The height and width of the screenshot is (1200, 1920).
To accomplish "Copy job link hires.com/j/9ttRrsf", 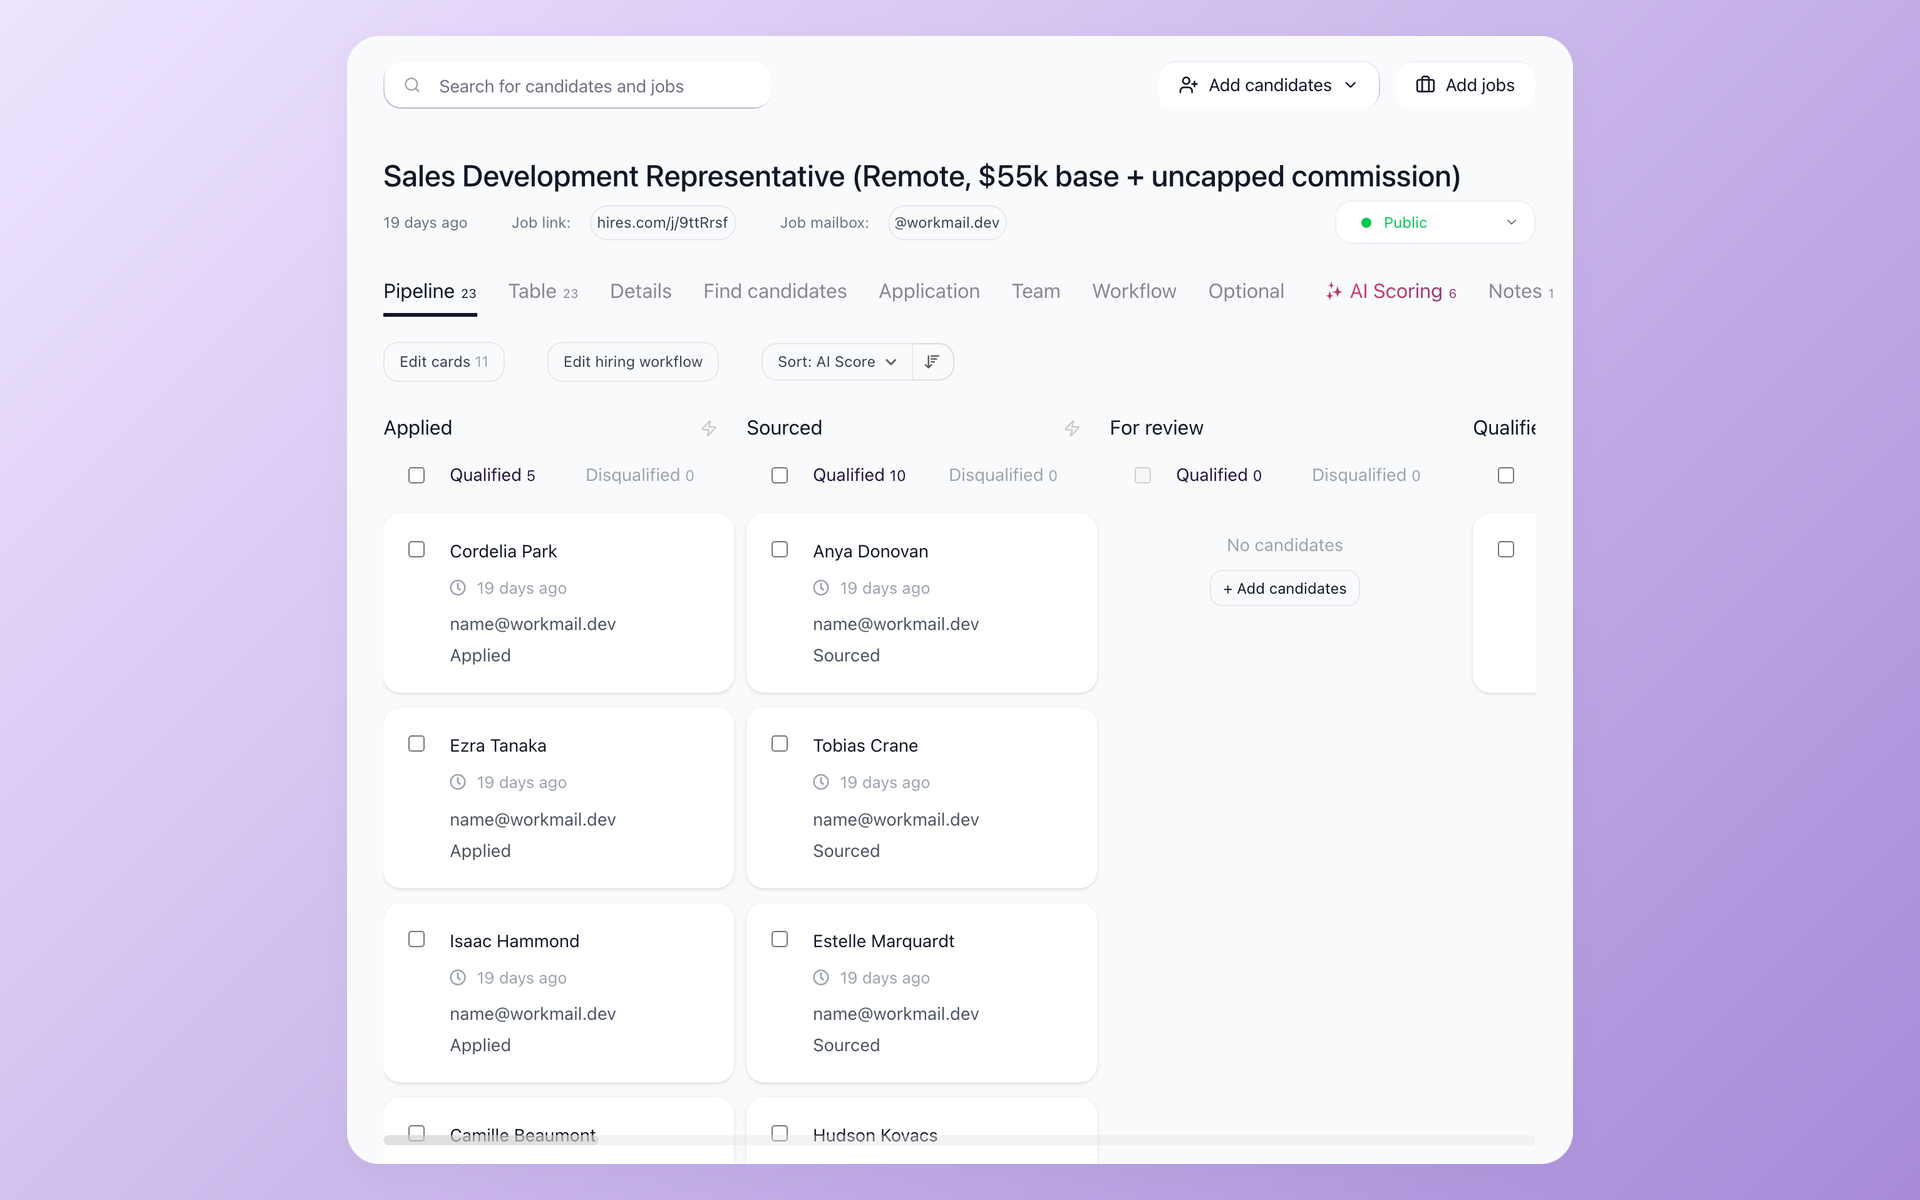I will point(662,222).
